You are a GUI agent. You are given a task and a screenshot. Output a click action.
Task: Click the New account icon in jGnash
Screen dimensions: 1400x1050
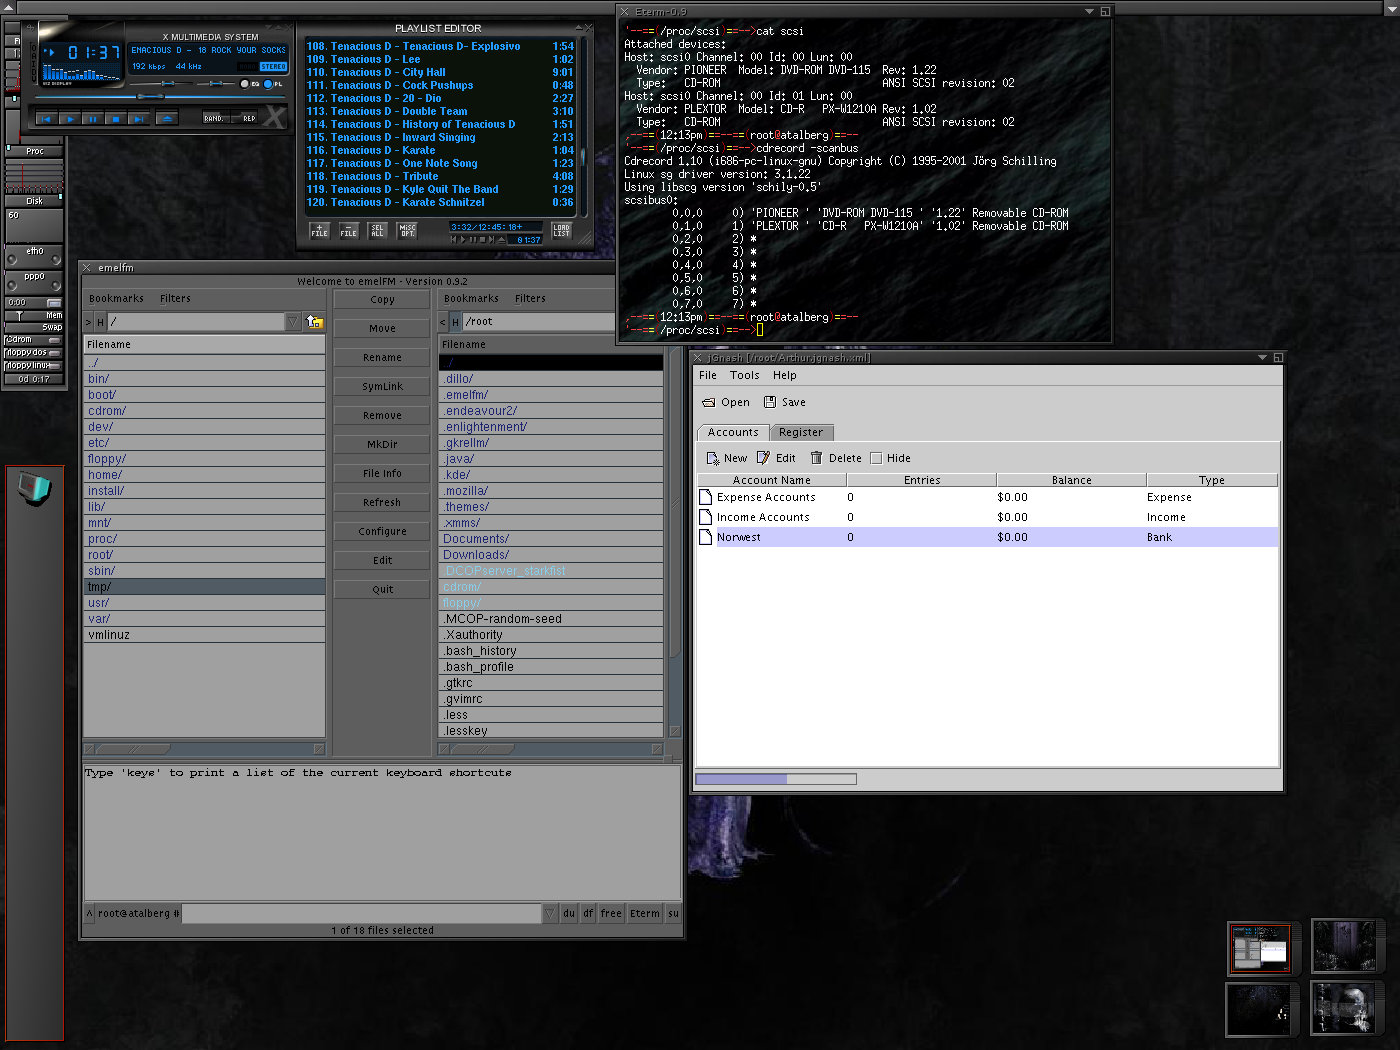713,458
